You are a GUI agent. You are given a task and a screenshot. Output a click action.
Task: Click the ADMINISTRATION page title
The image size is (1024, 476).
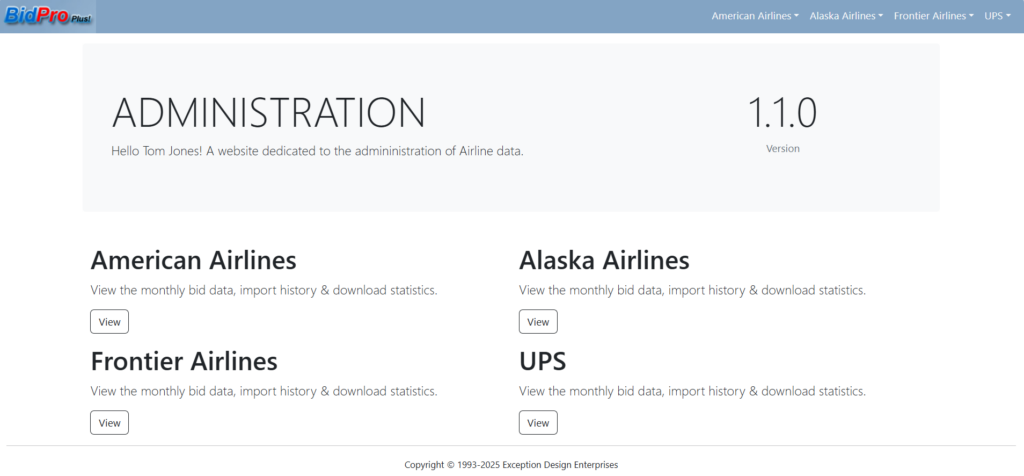(x=268, y=113)
